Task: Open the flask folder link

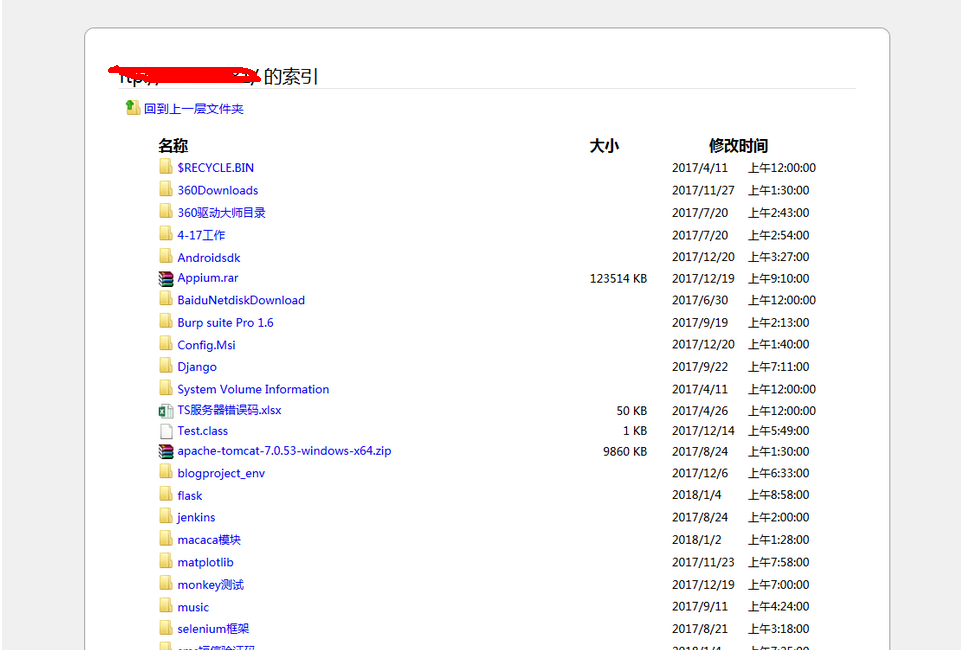Action: [189, 496]
